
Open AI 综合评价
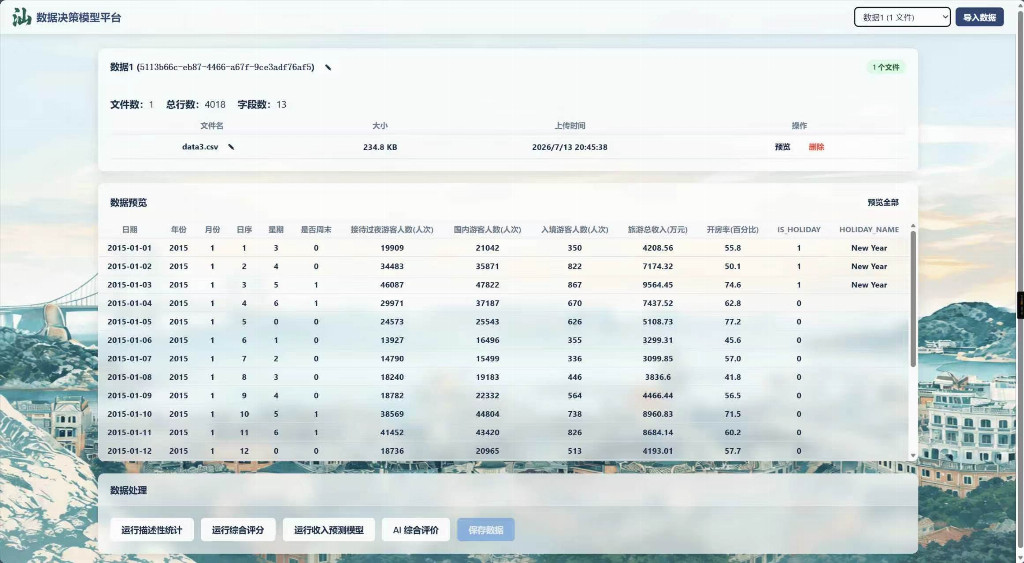click(415, 530)
